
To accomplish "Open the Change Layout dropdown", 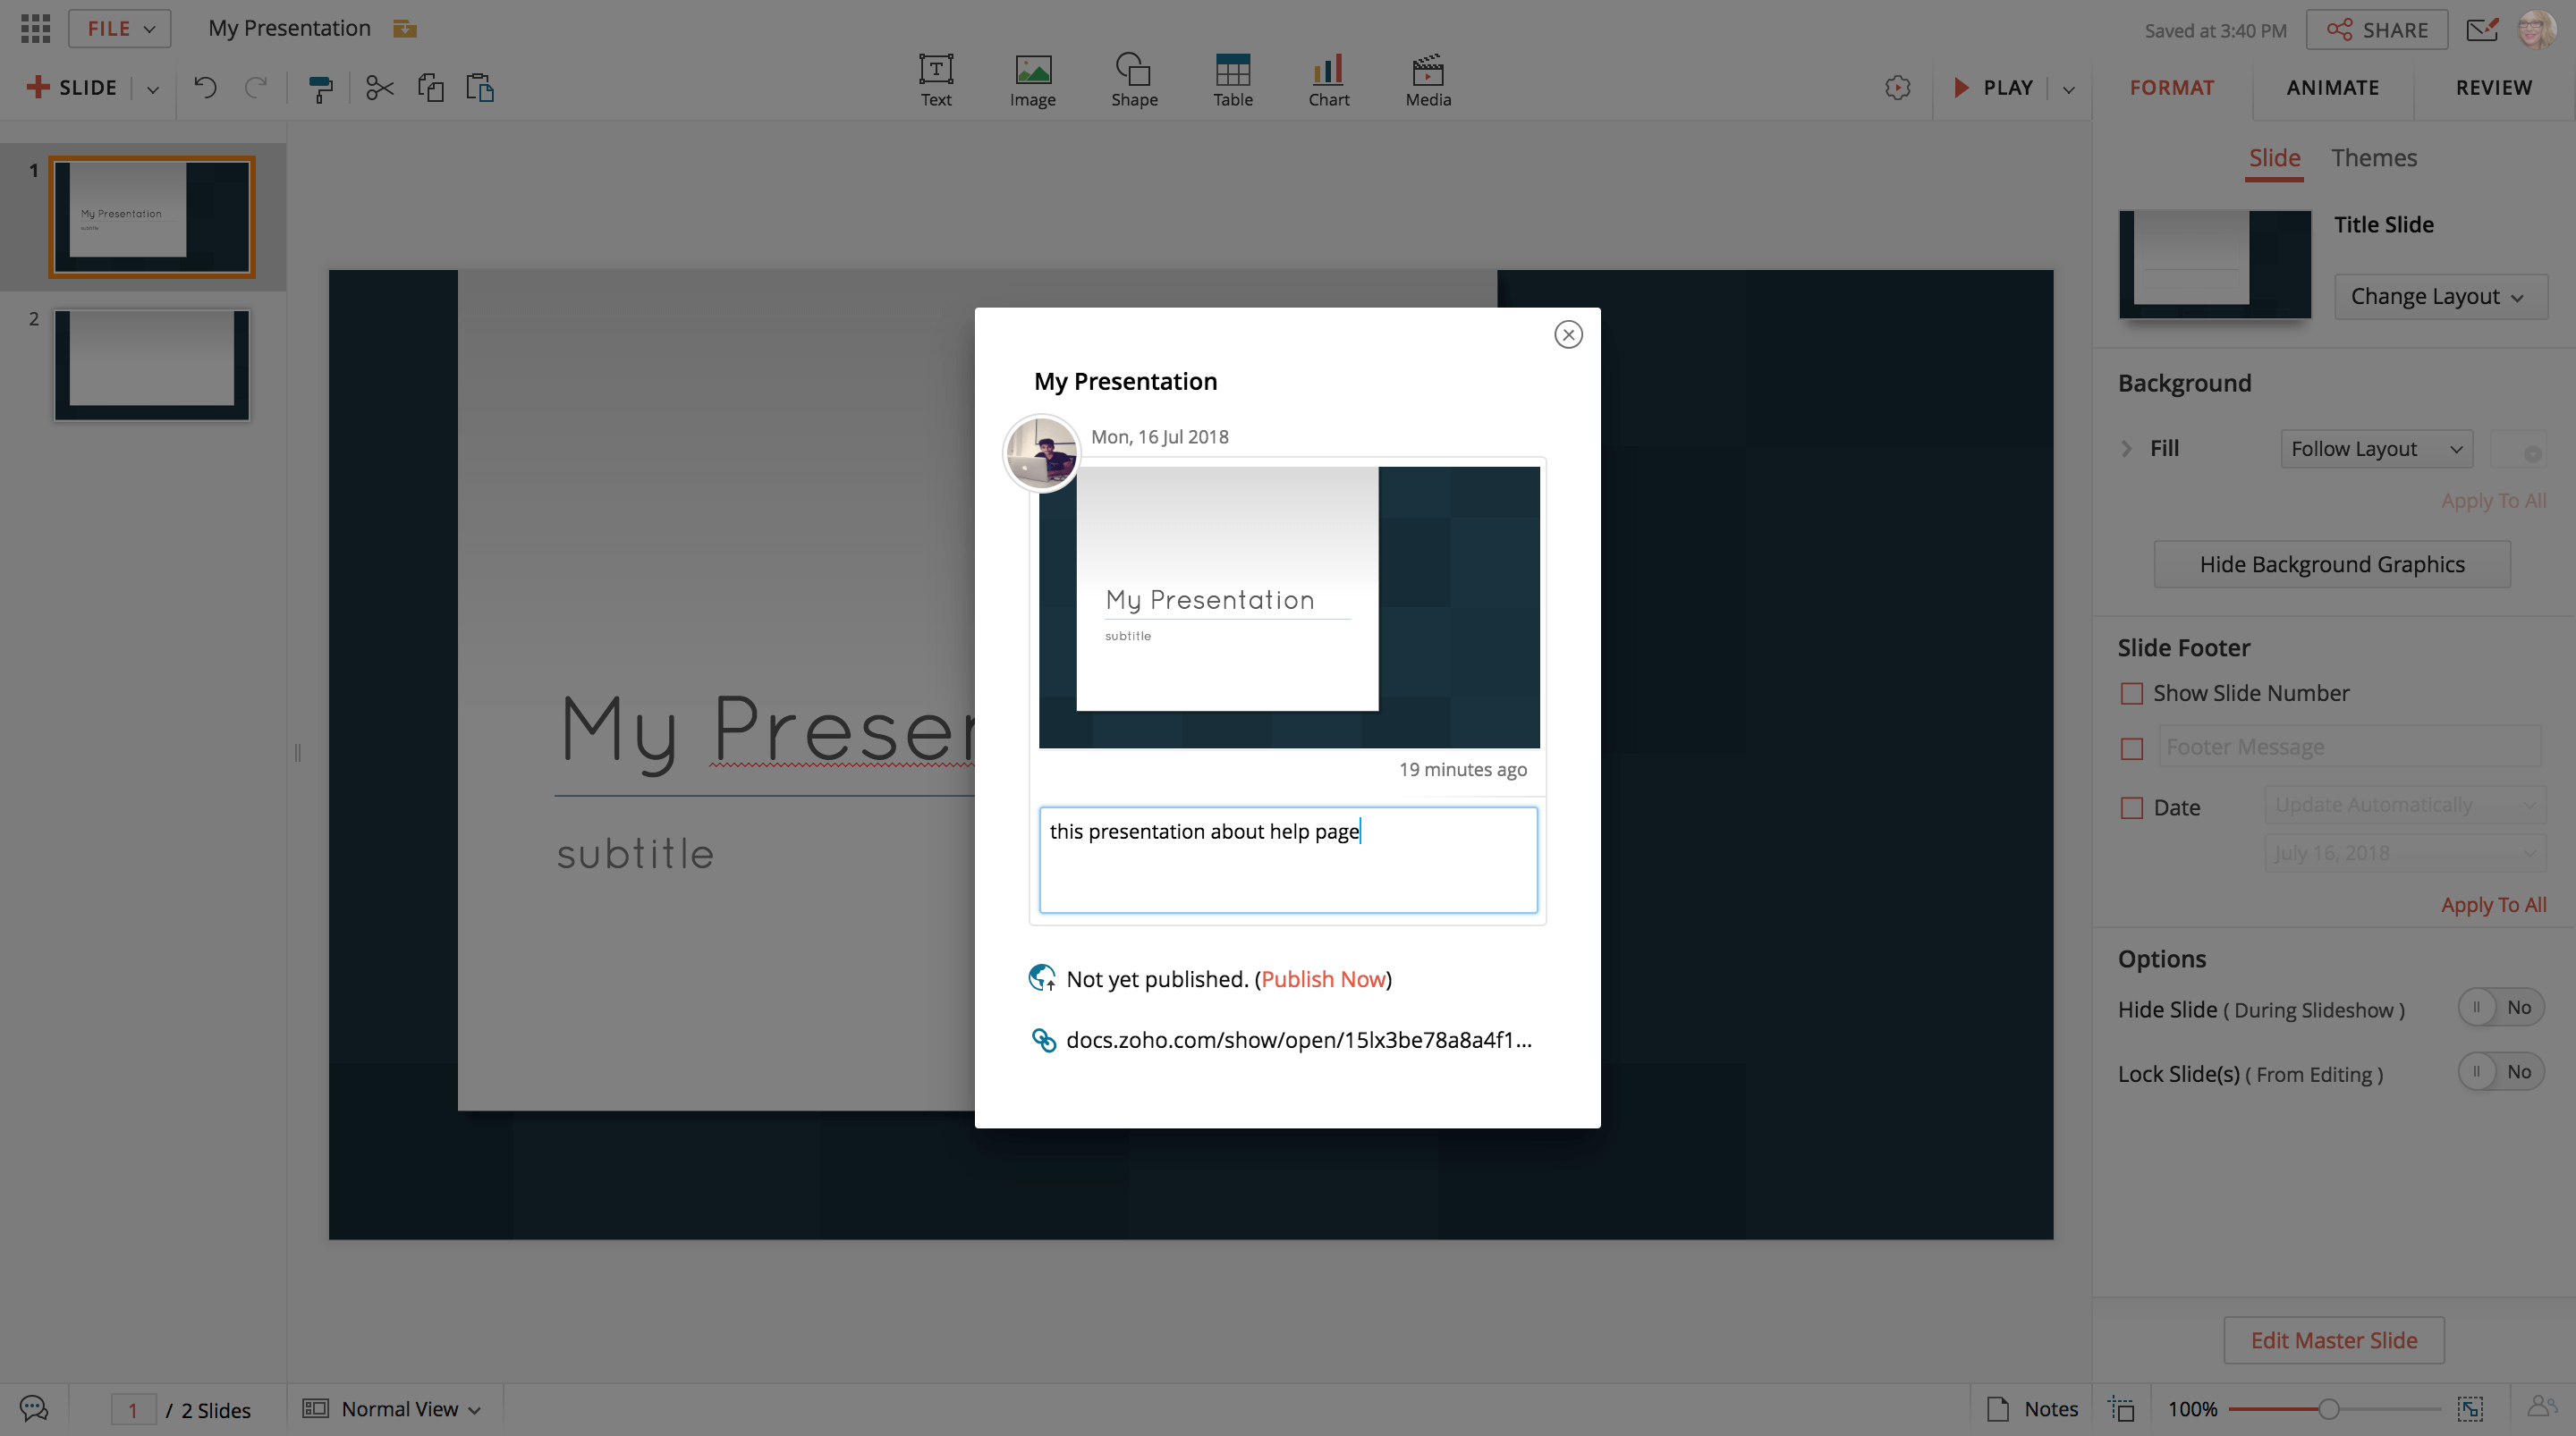I will (x=2438, y=296).
